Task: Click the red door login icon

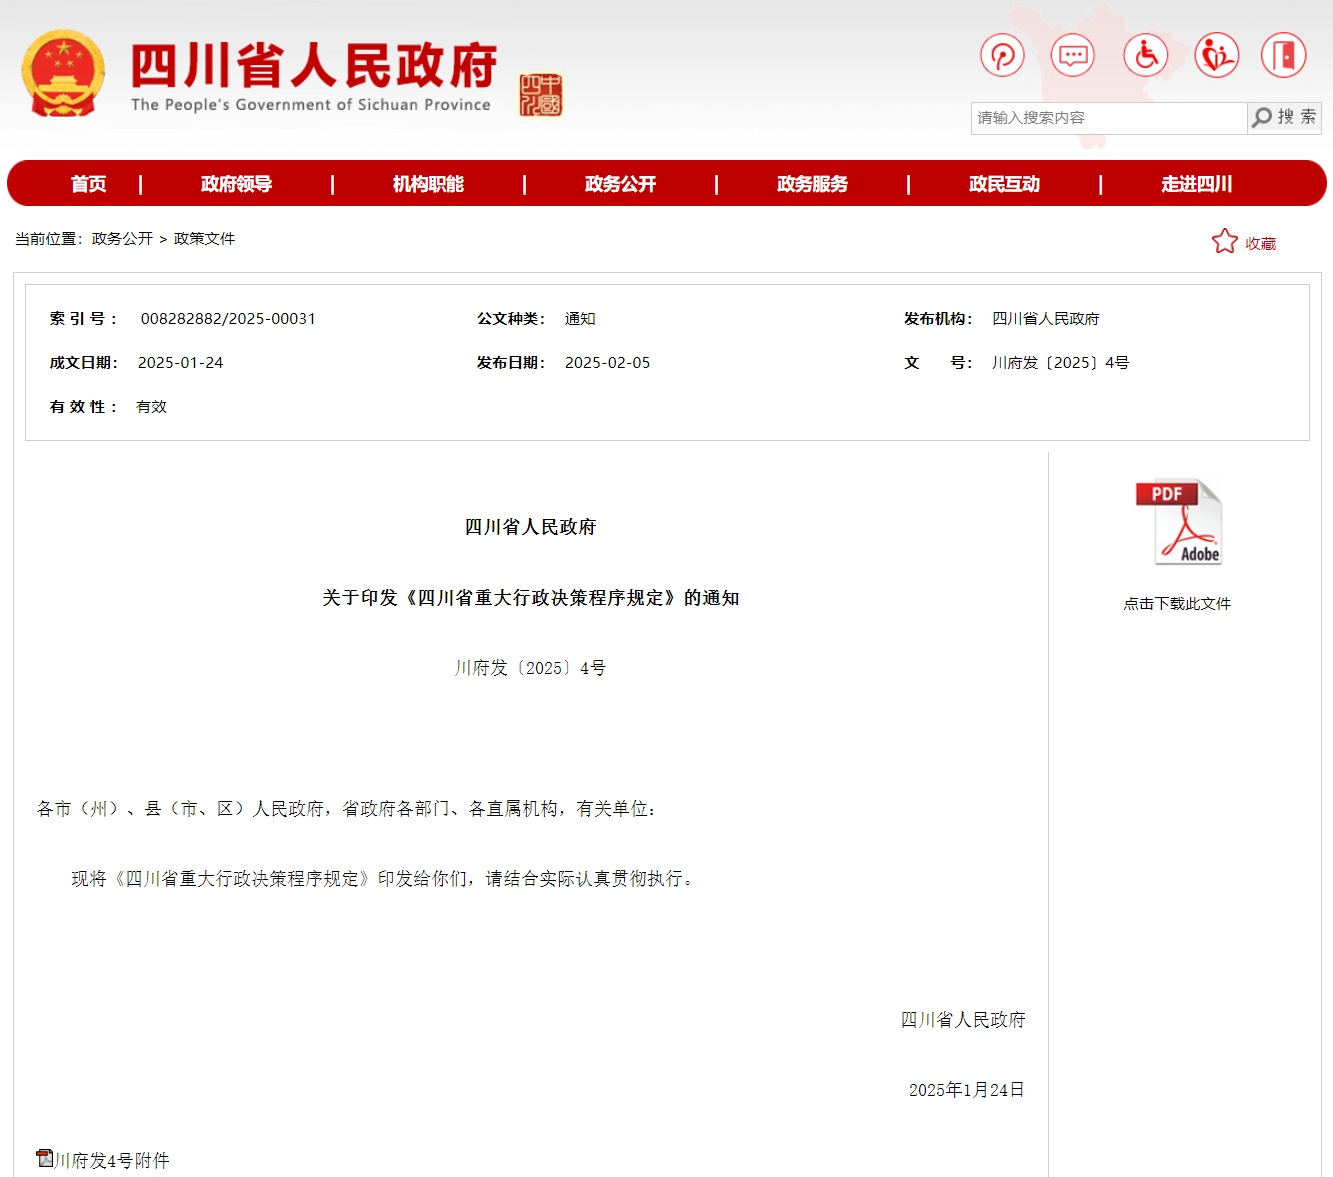Action: coord(1284,55)
